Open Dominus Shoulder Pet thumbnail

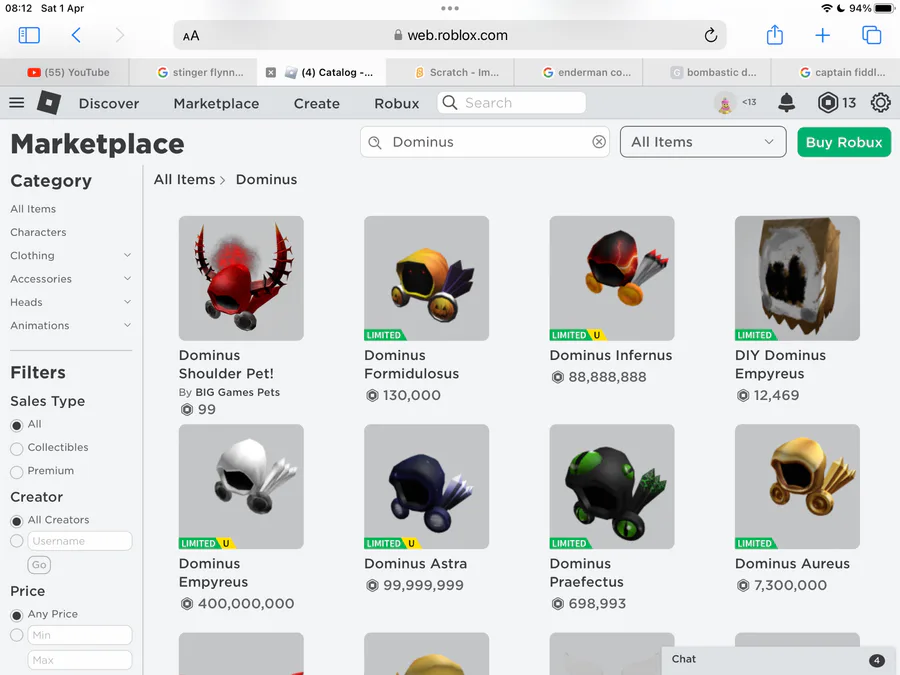point(241,278)
